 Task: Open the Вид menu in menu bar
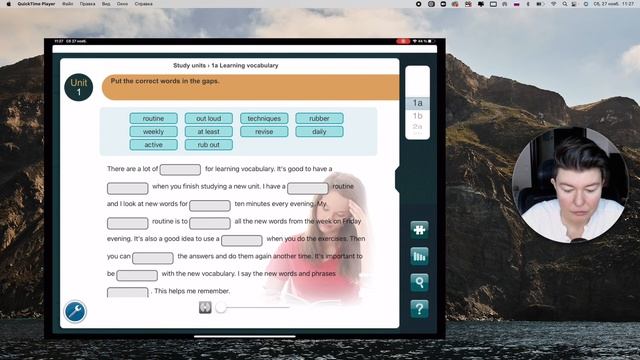pos(106,4)
